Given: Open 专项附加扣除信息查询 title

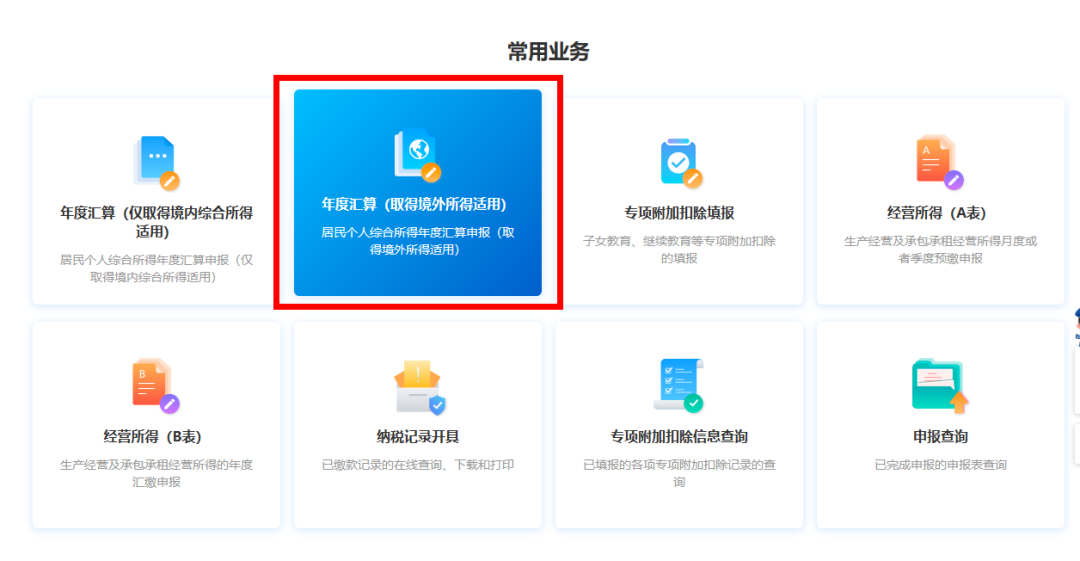Looking at the screenshot, I should tap(679, 436).
